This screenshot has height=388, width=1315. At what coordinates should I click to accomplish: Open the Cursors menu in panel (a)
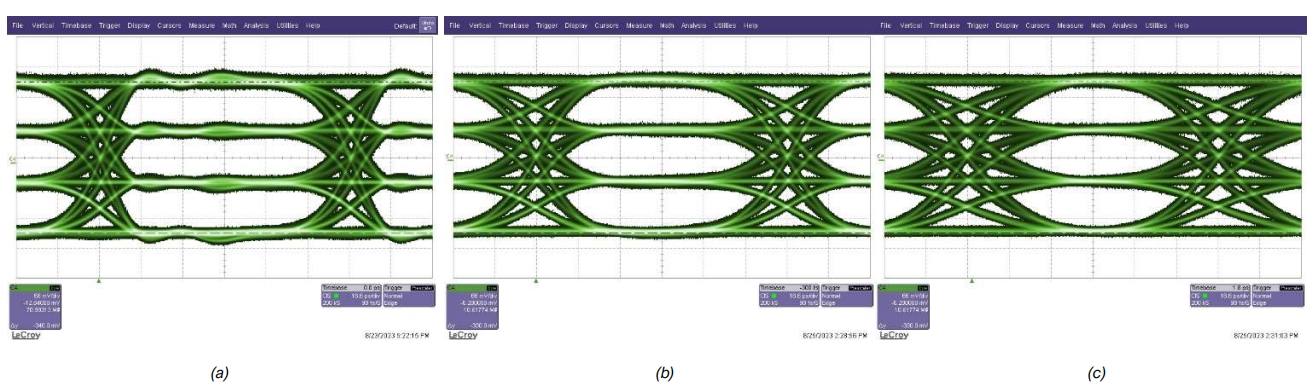pyautogui.click(x=169, y=24)
